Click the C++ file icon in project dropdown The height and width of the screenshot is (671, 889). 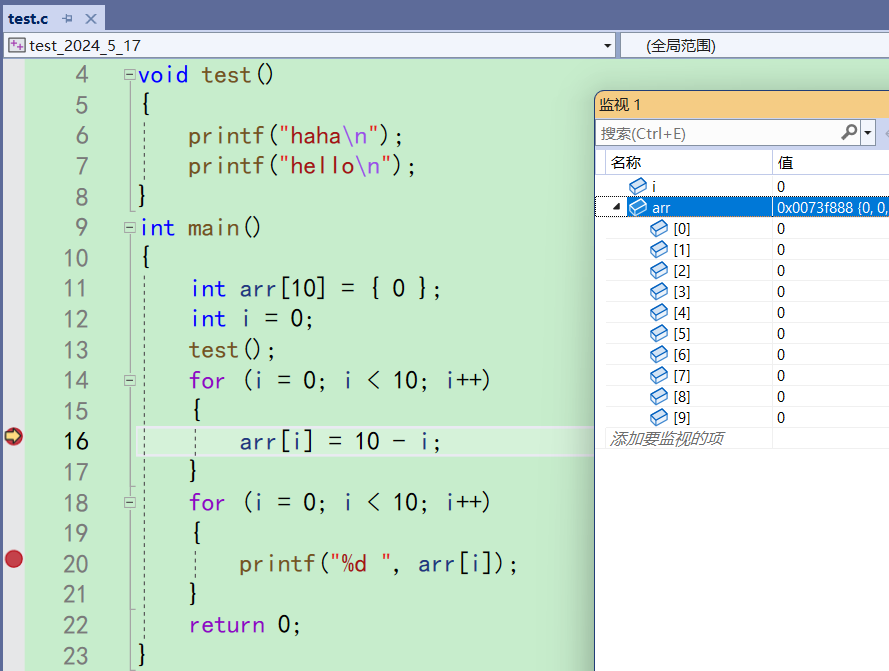(17, 45)
